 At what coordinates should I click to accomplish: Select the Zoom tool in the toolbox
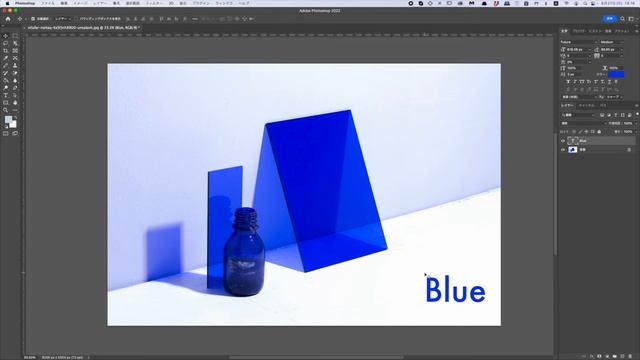pos(6,110)
